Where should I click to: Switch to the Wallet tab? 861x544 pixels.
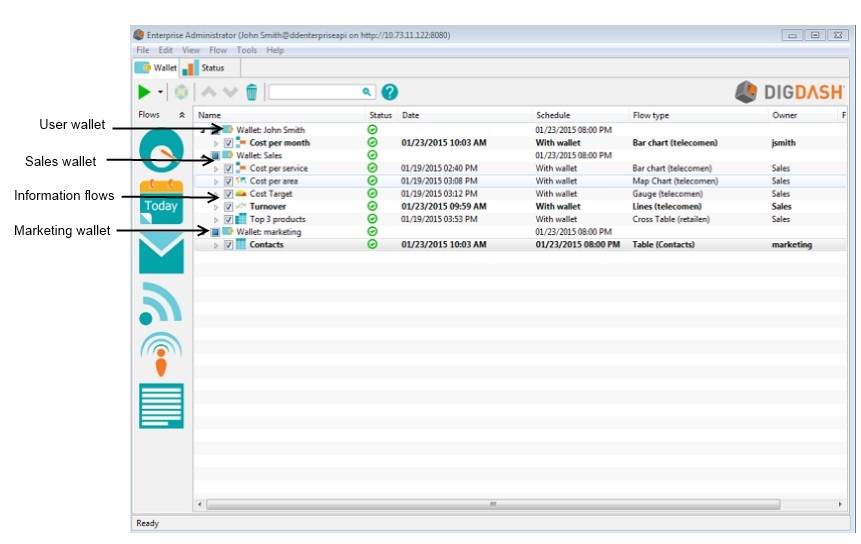click(156, 68)
